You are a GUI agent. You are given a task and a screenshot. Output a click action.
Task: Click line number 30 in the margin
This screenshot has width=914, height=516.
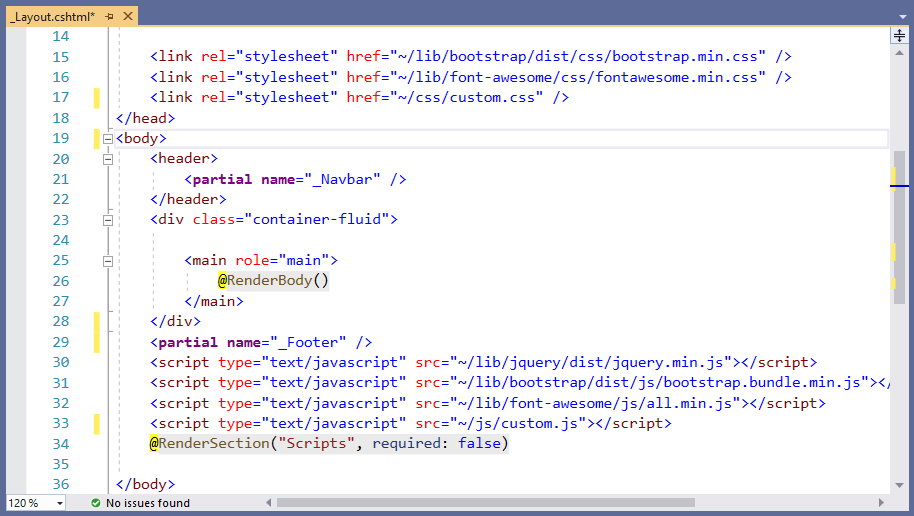[x=60, y=362]
